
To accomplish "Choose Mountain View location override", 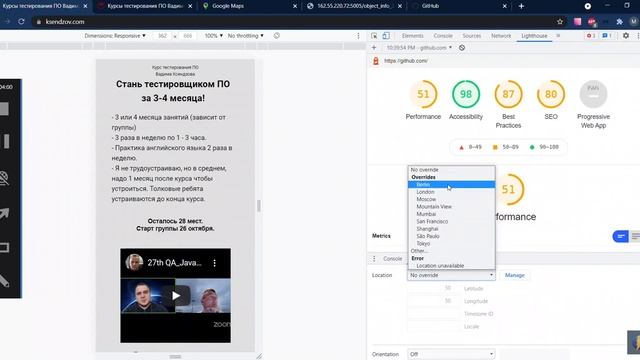I will (x=451, y=207).
